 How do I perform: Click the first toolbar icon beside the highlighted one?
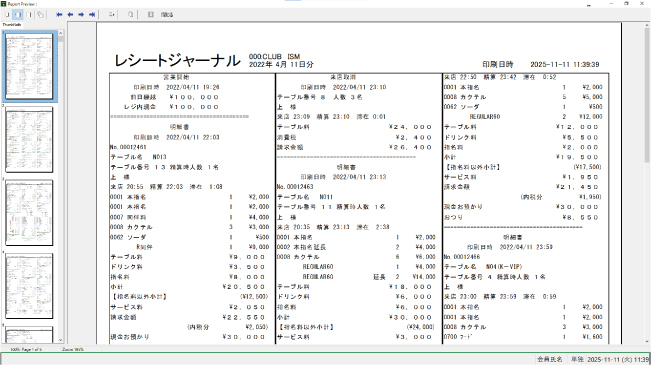click(x=7, y=15)
